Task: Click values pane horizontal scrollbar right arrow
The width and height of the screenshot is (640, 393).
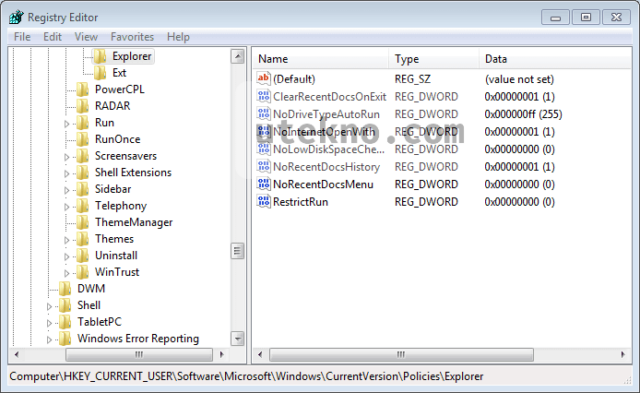Action: (x=622, y=354)
